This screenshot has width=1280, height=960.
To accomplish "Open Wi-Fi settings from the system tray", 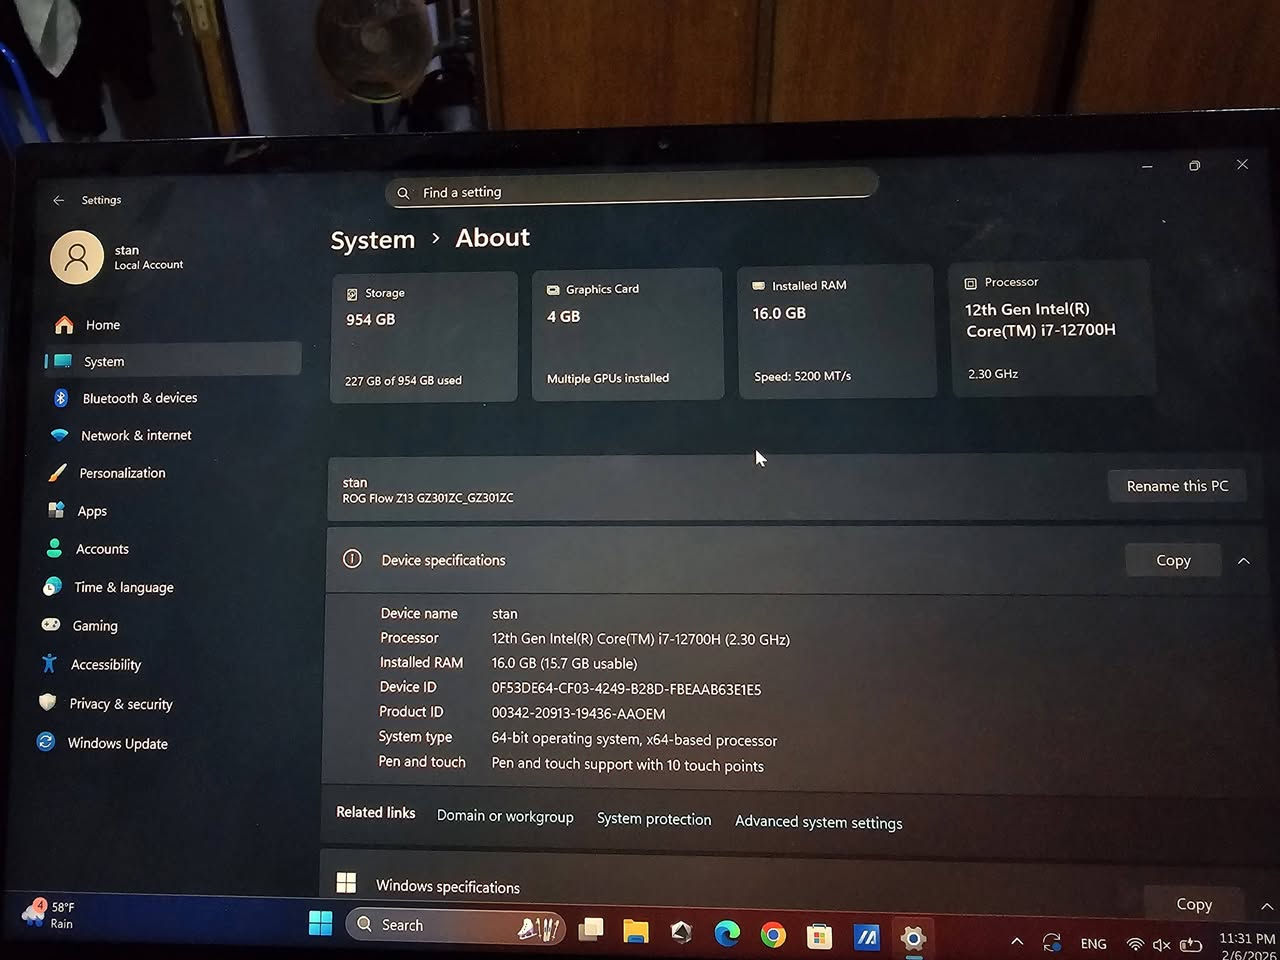I will coord(1135,942).
